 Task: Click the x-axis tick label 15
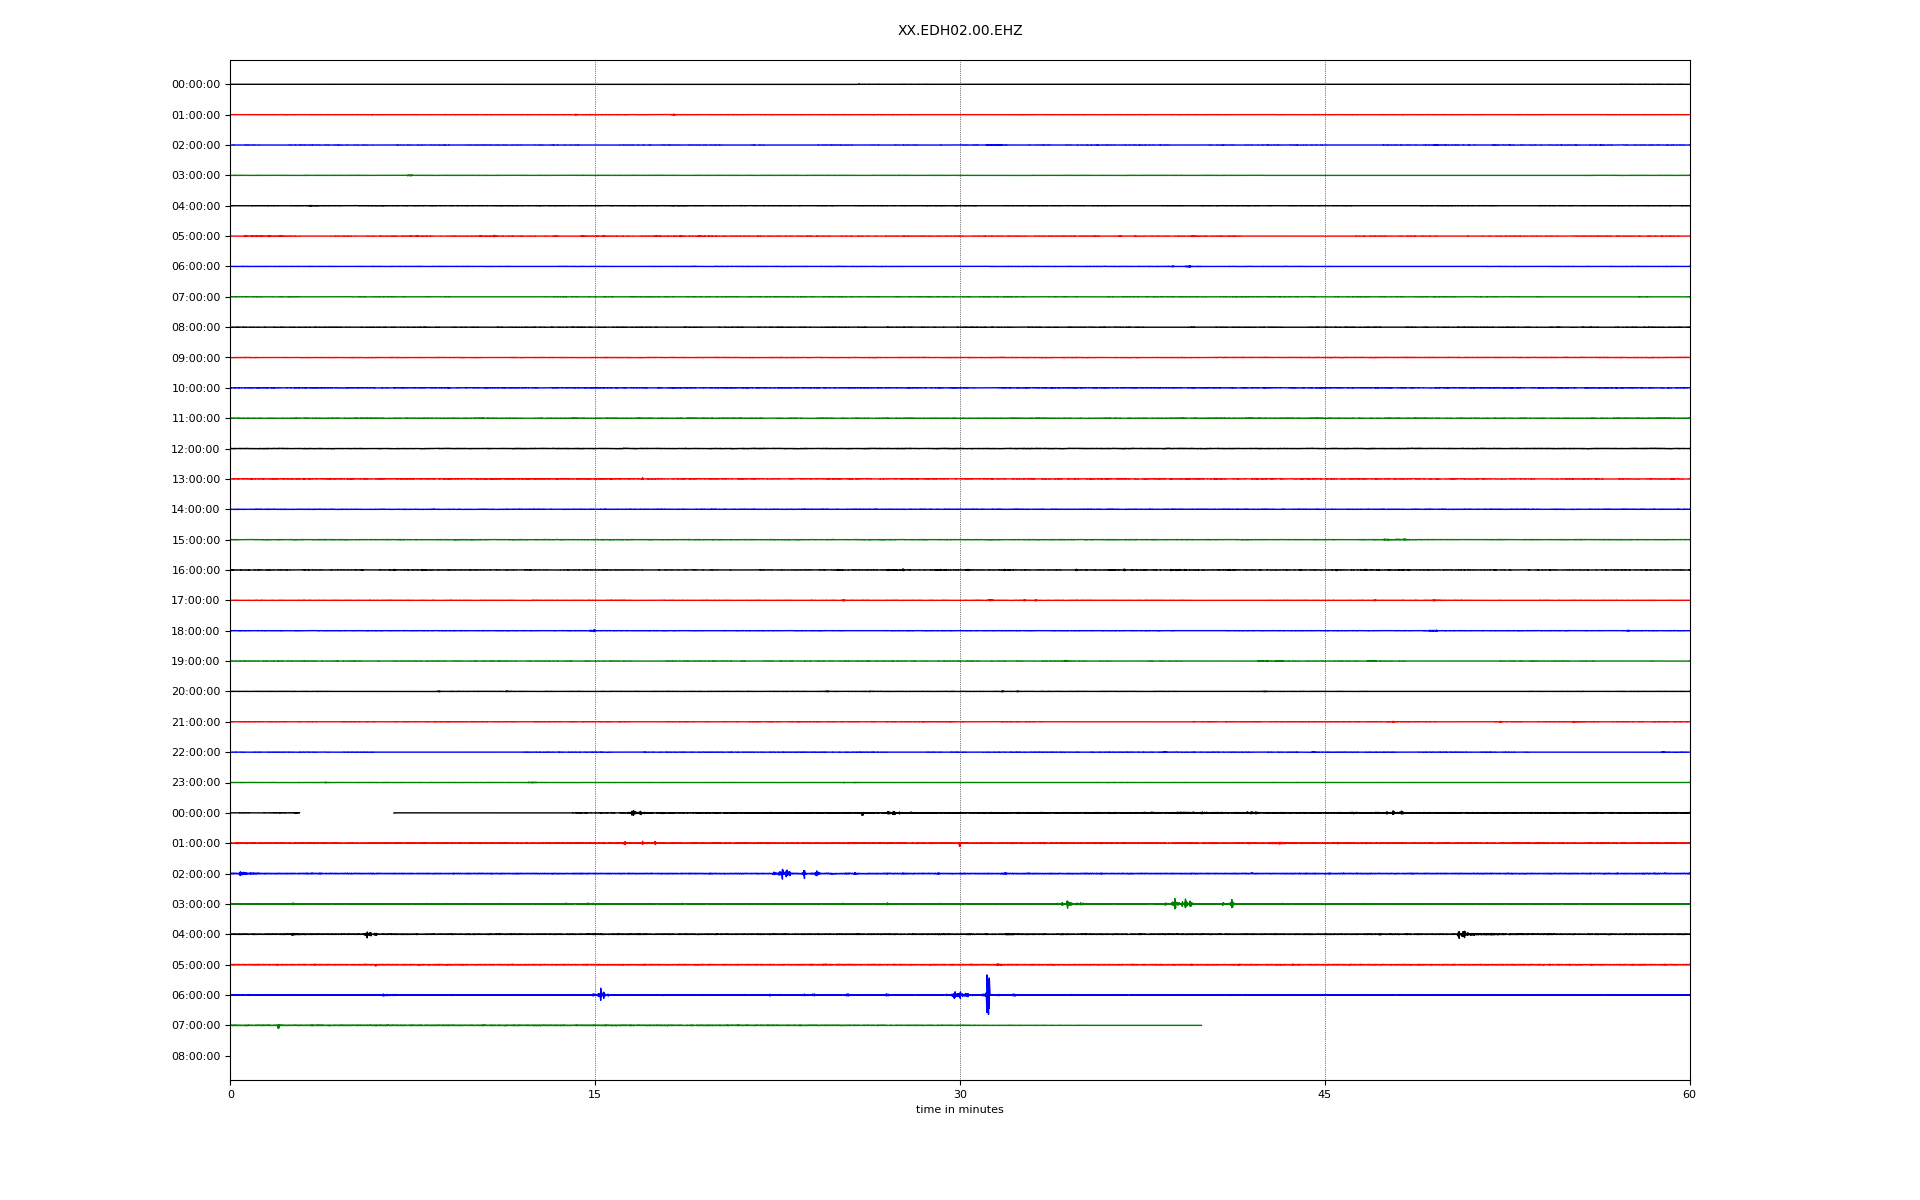point(595,1094)
